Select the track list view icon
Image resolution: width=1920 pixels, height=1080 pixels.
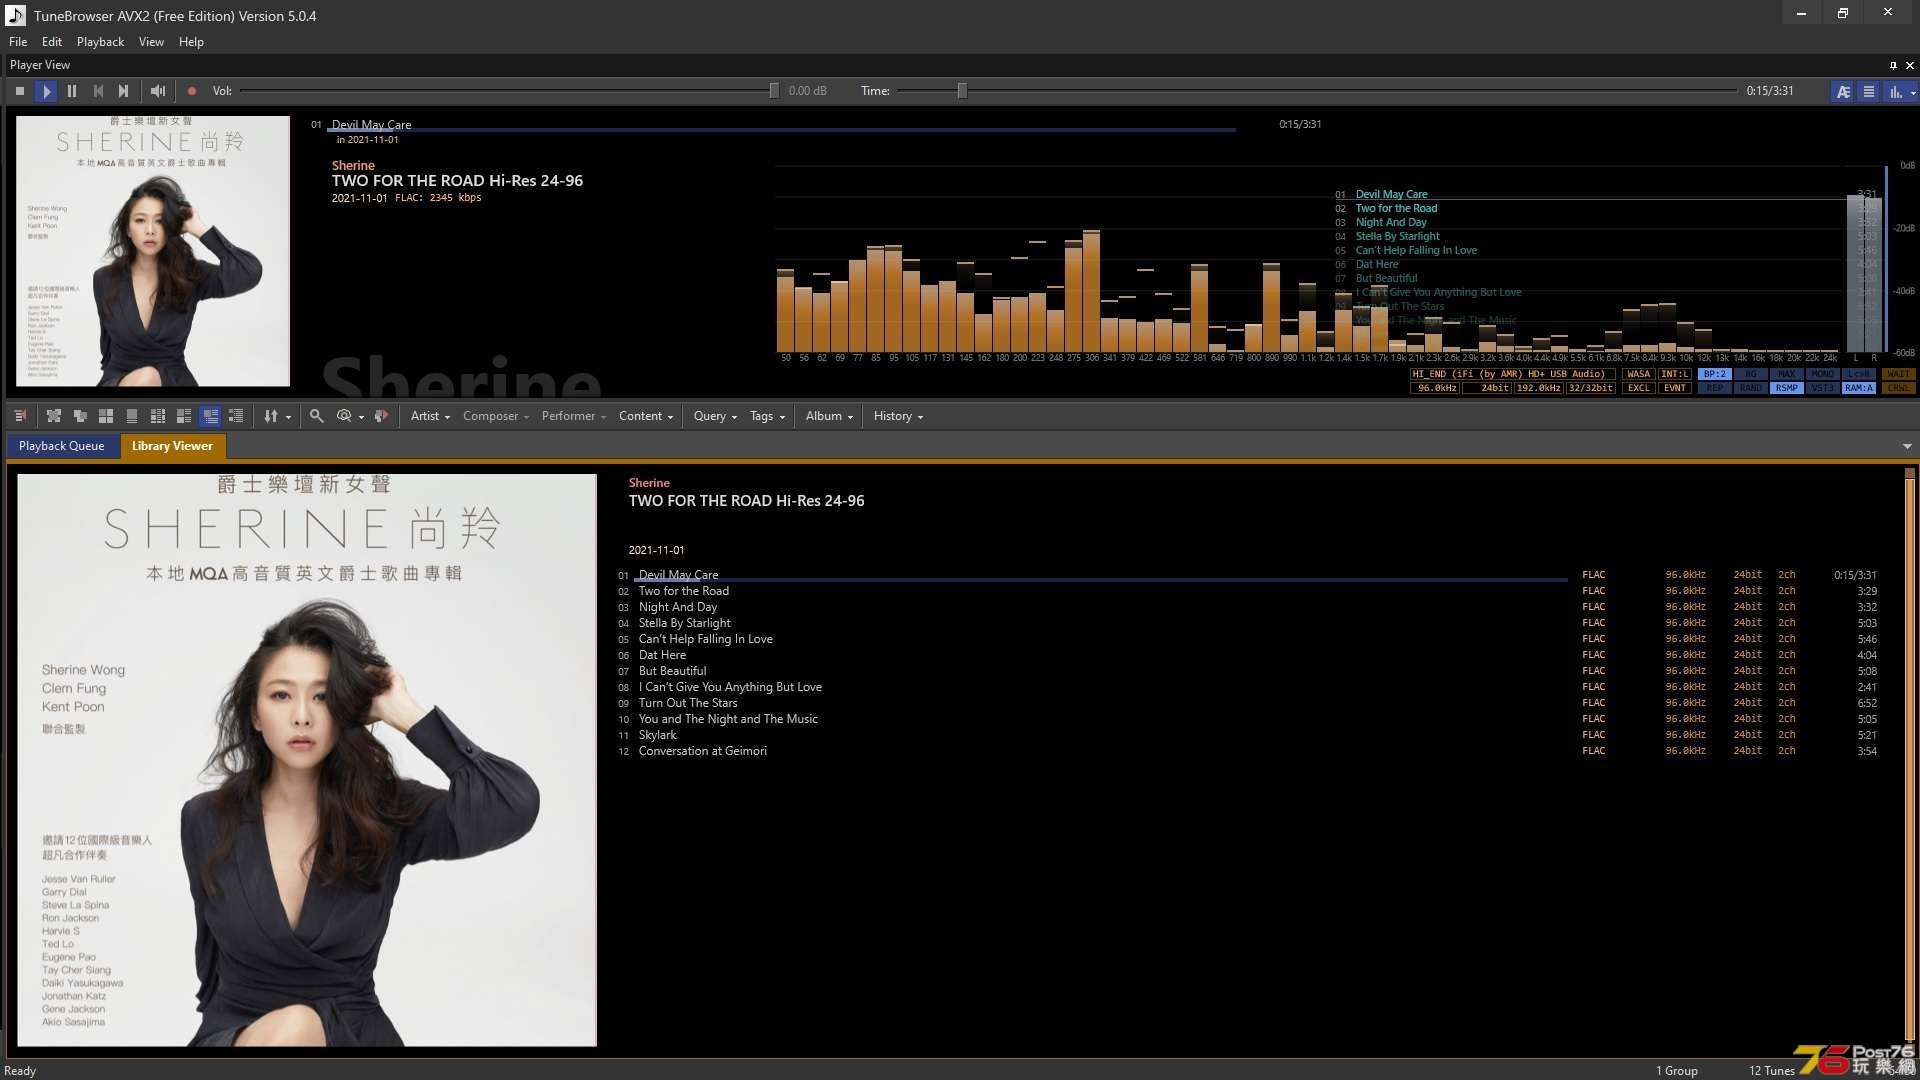tap(236, 416)
